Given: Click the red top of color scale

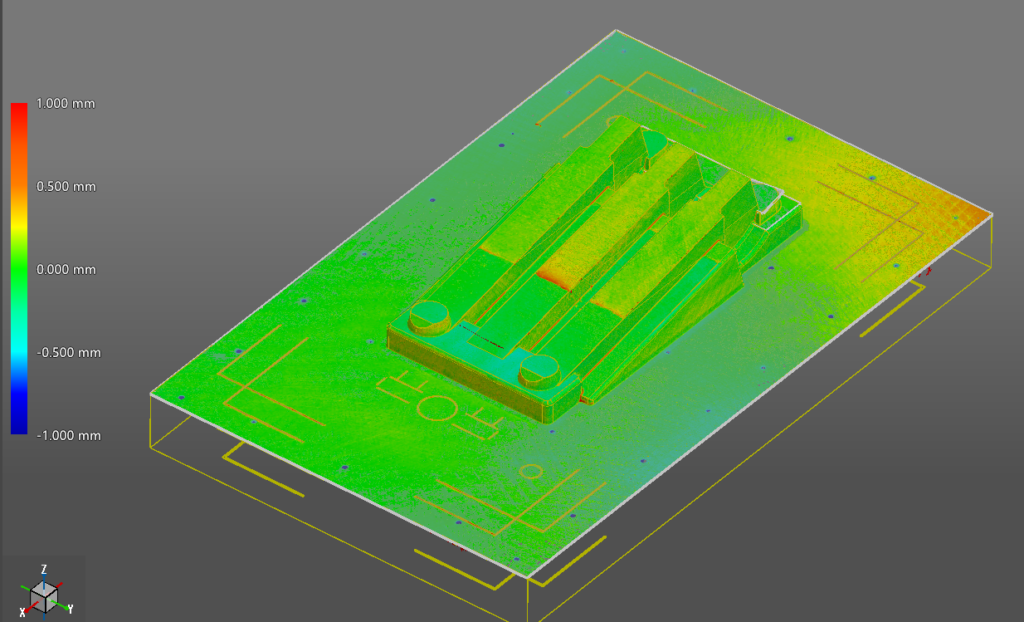Looking at the screenshot, I should (x=19, y=111).
